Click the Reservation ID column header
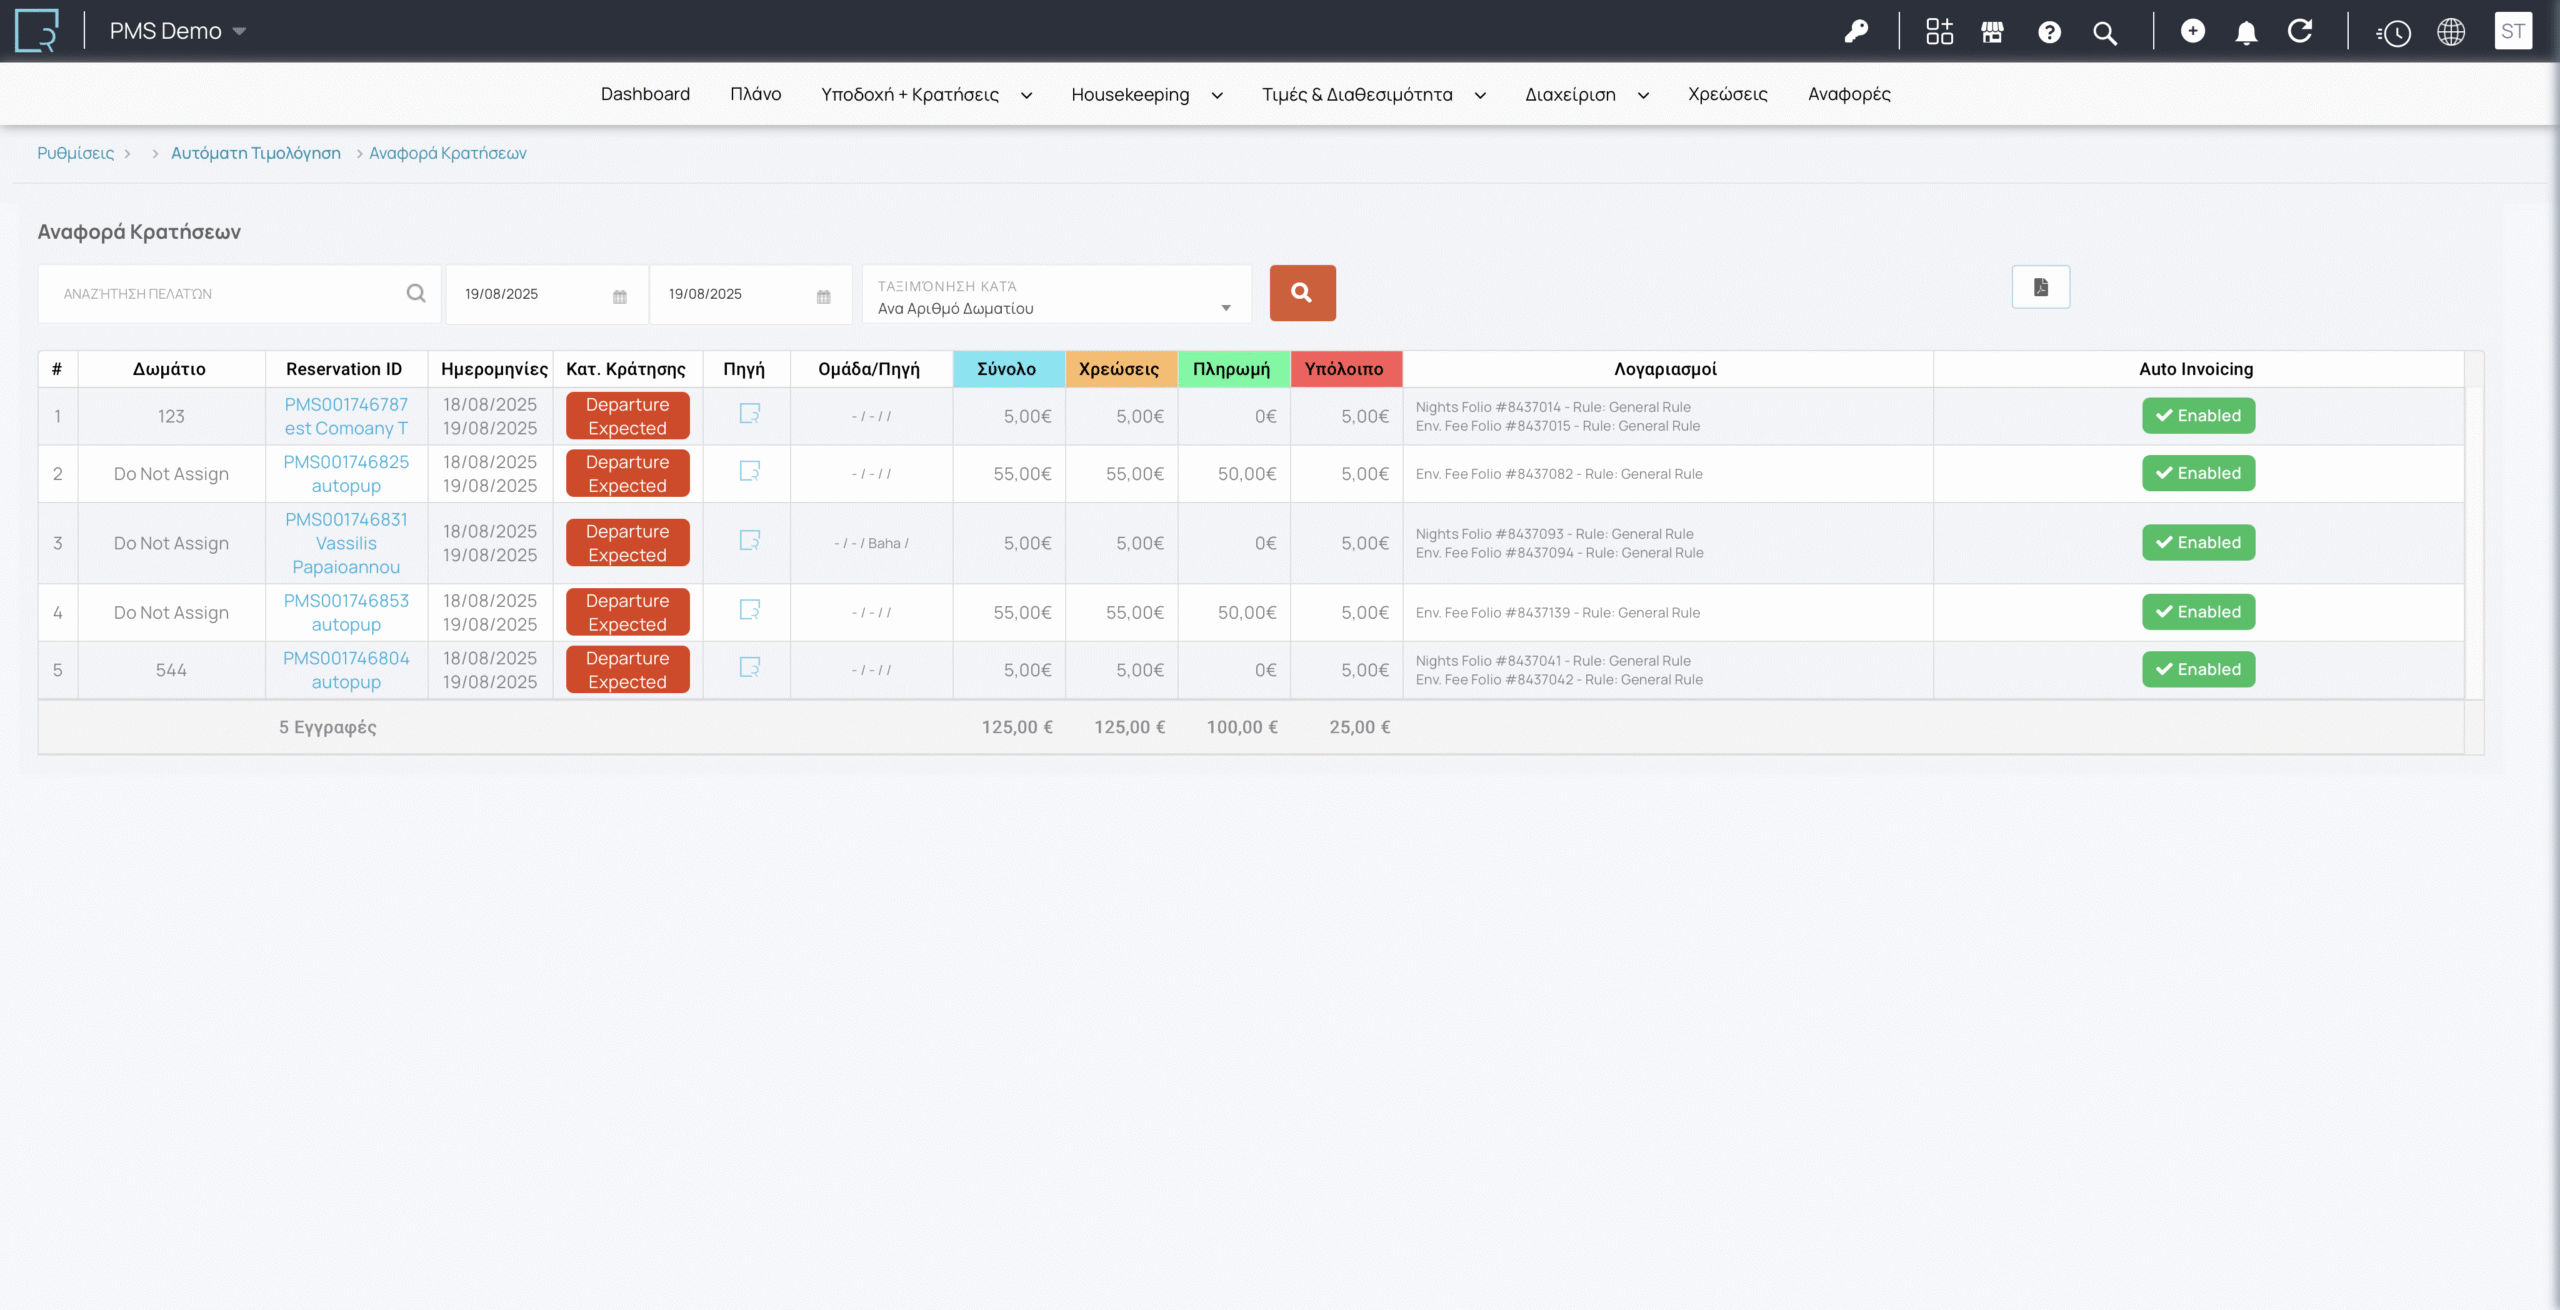 (x=344, y=369)
